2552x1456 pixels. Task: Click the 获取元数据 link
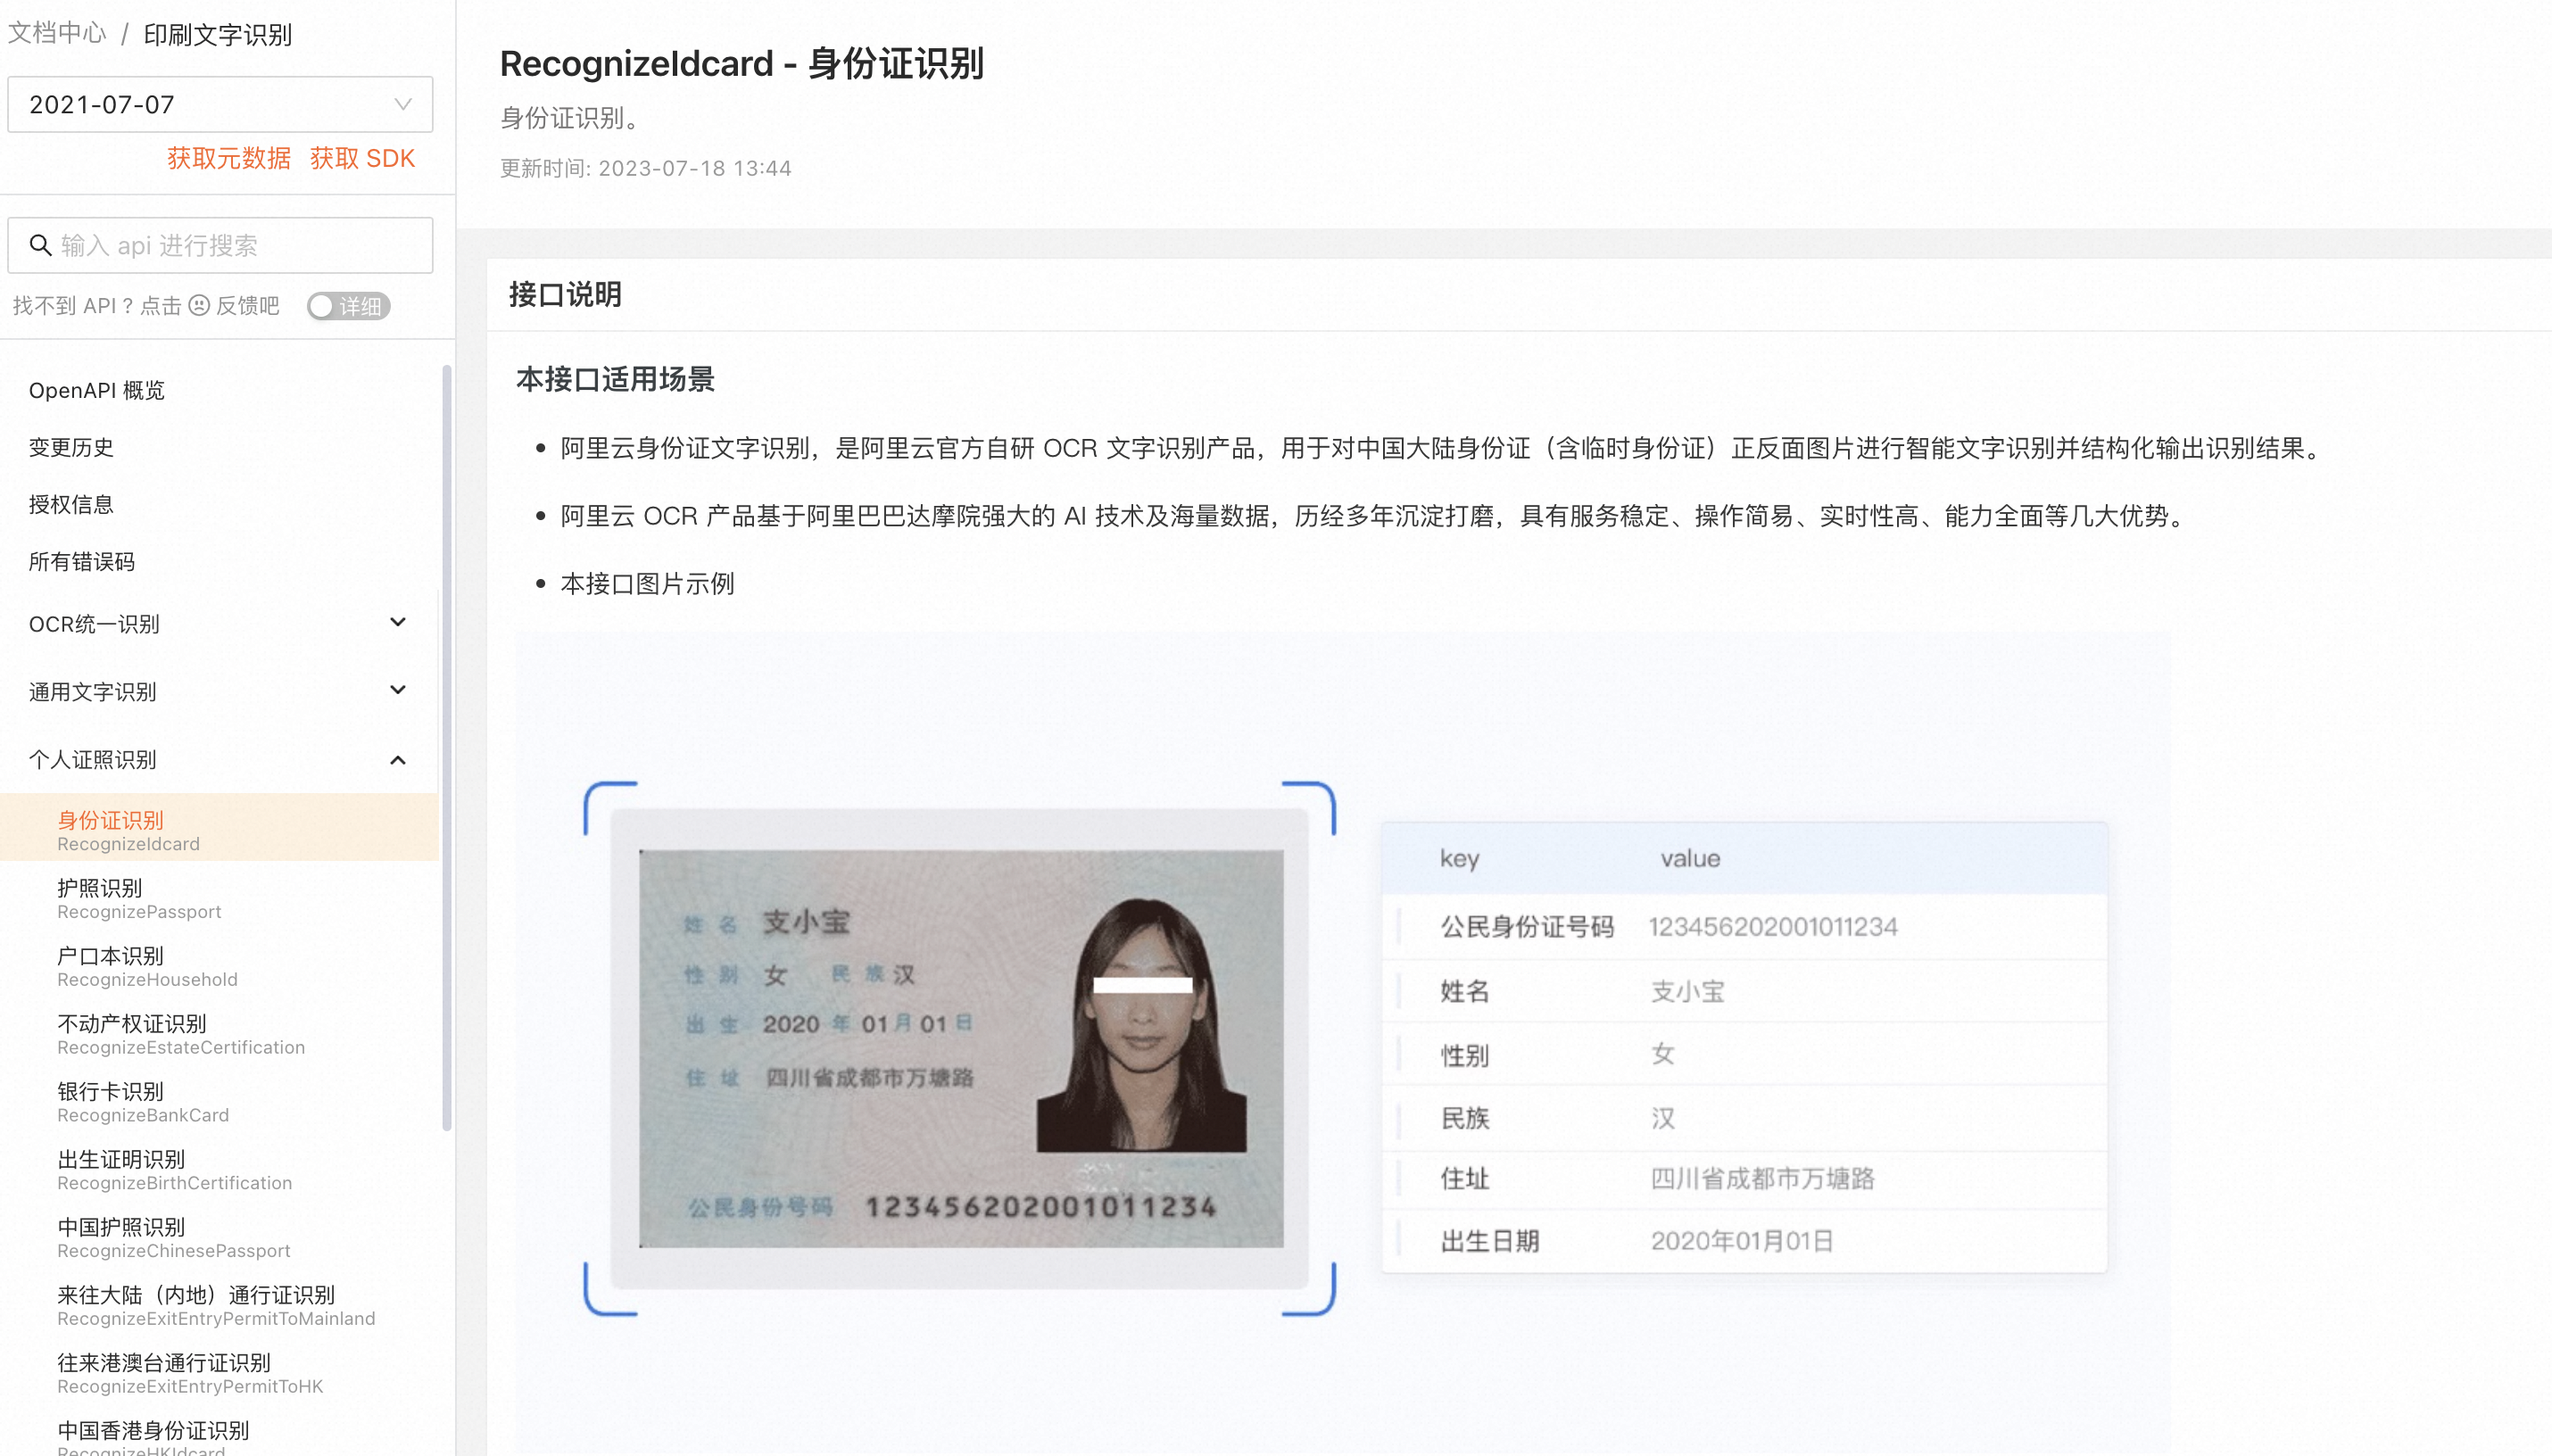point(229,158)
